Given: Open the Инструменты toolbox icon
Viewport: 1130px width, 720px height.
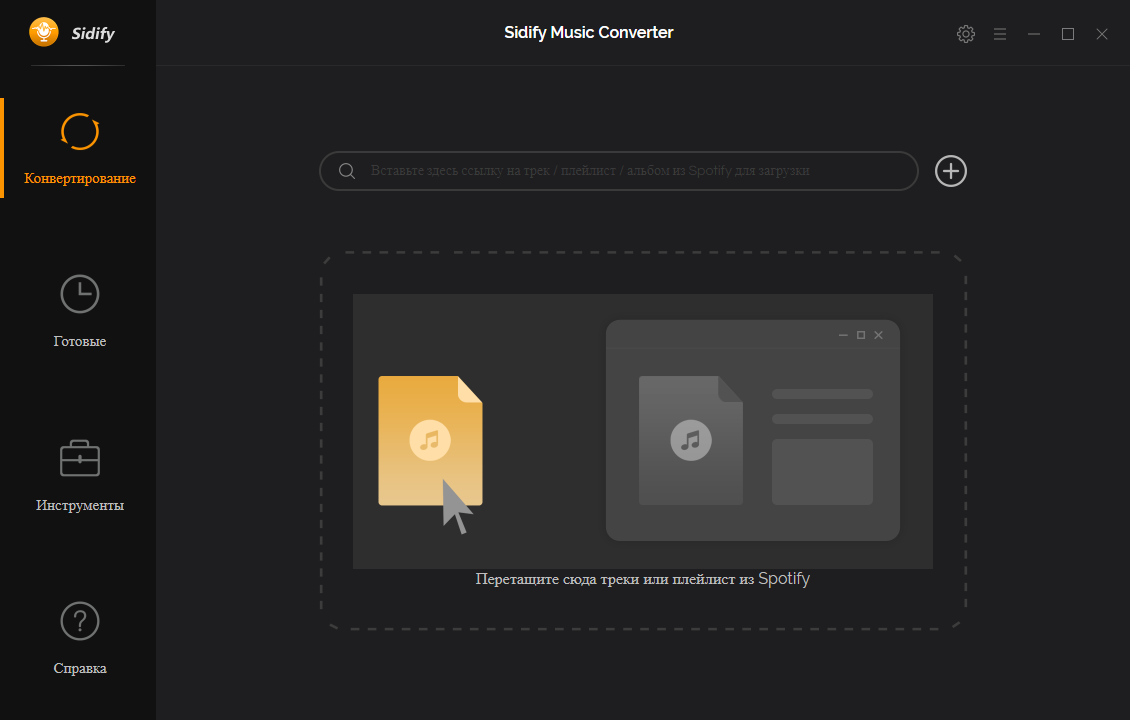Looking at the screenshot, I should pos(80,458).
